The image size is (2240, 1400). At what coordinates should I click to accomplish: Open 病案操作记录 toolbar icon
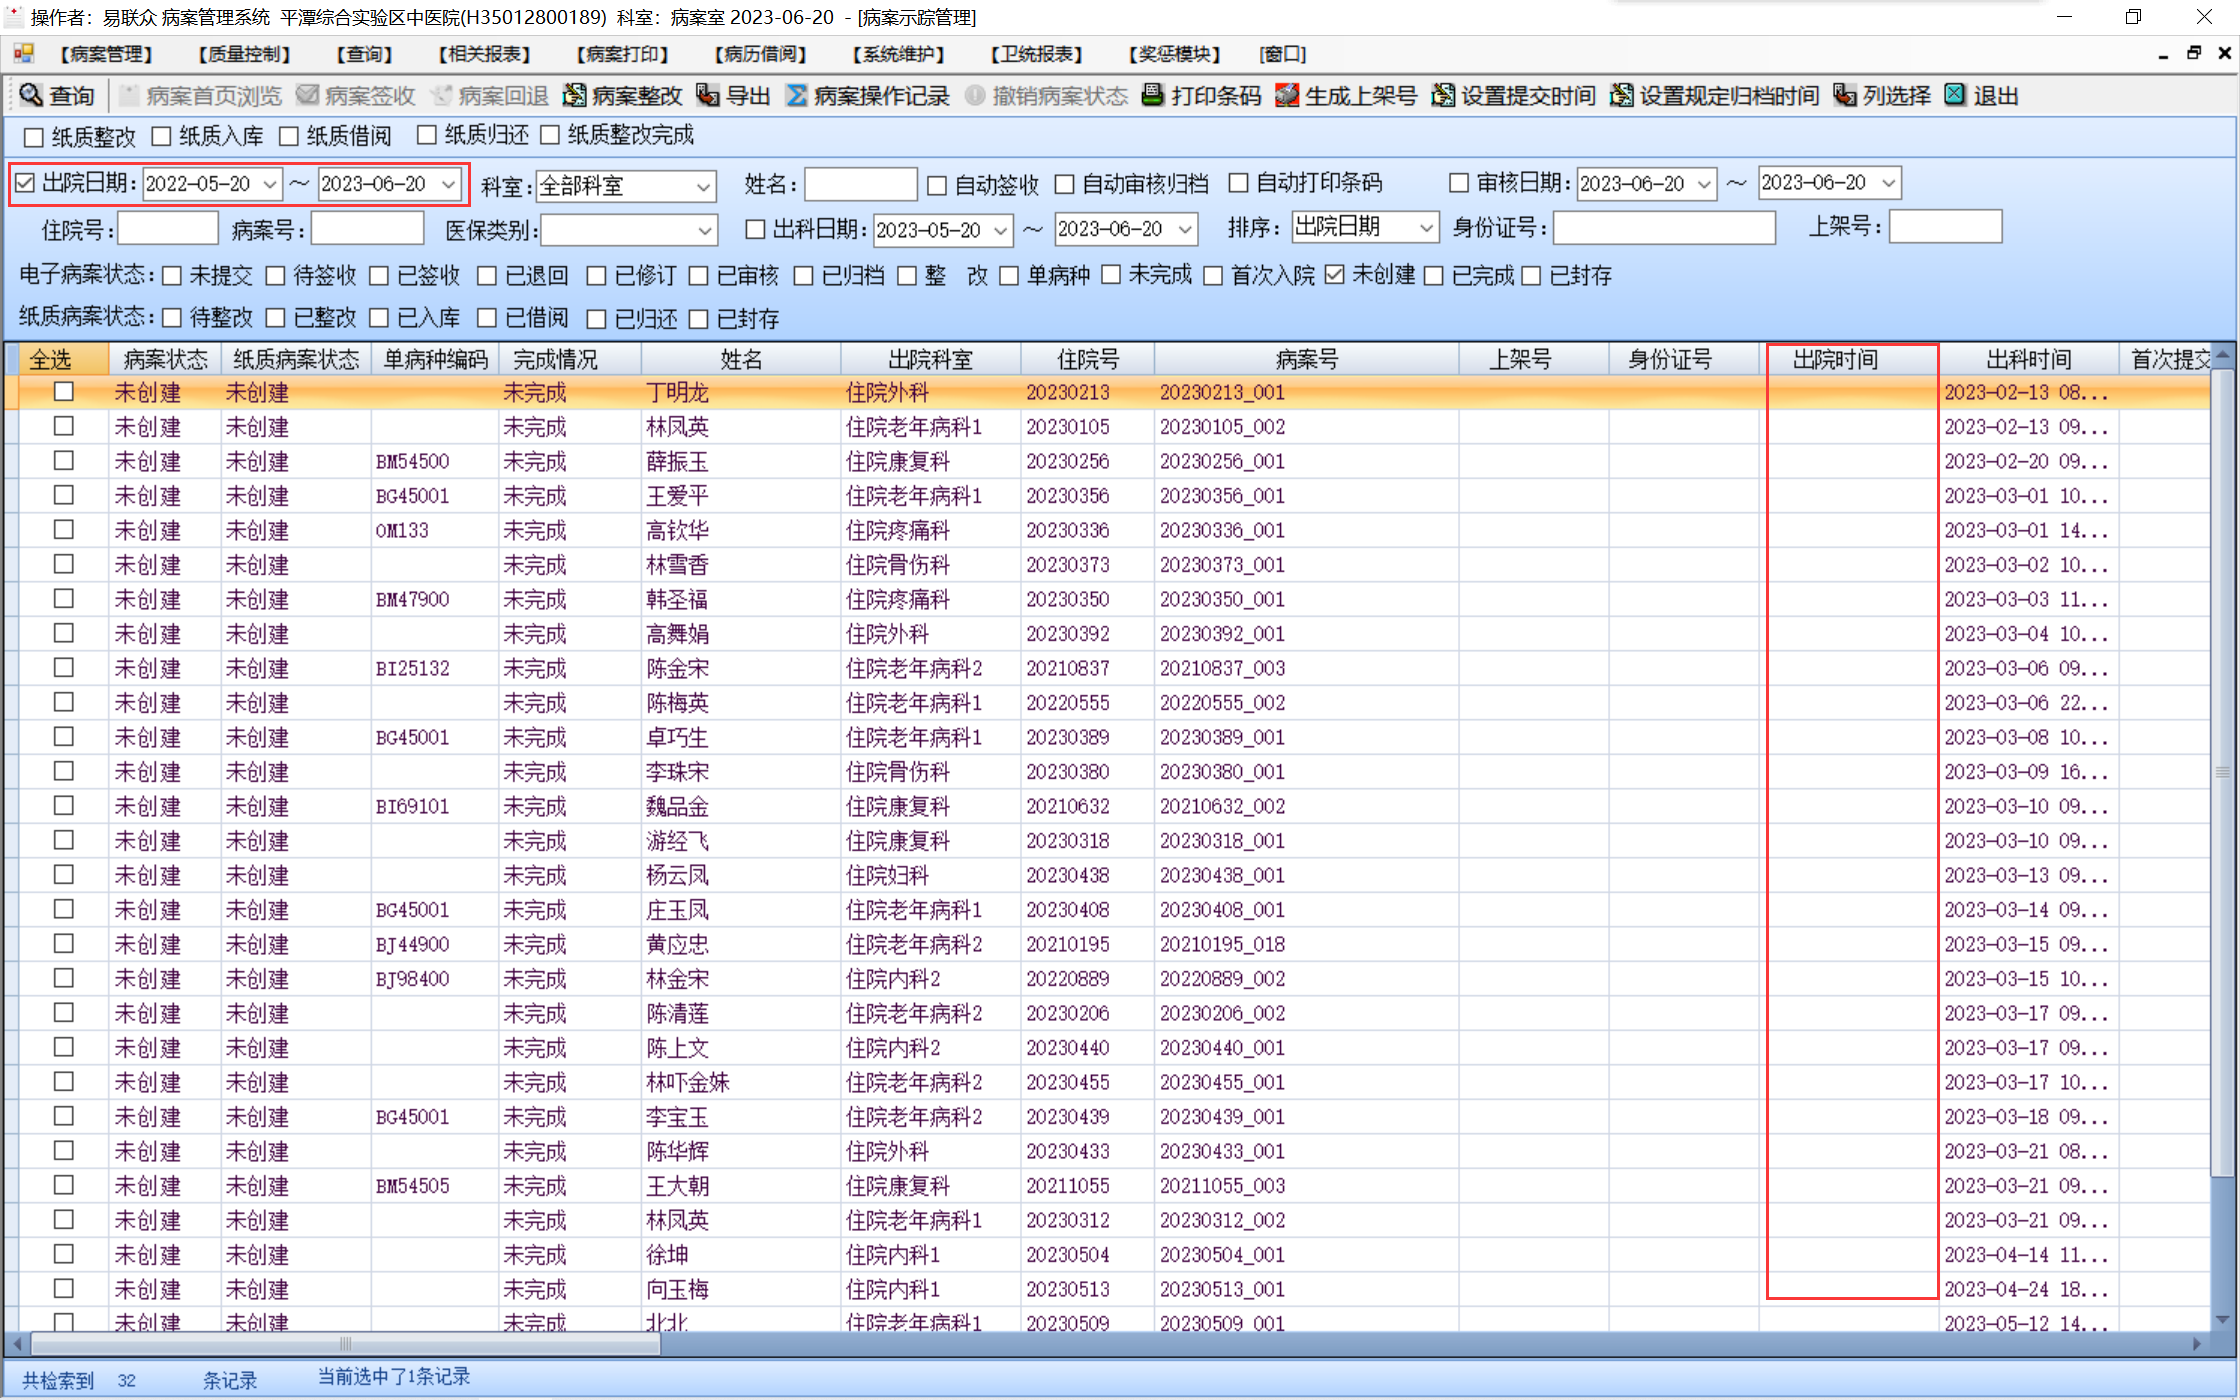[797, 95]
